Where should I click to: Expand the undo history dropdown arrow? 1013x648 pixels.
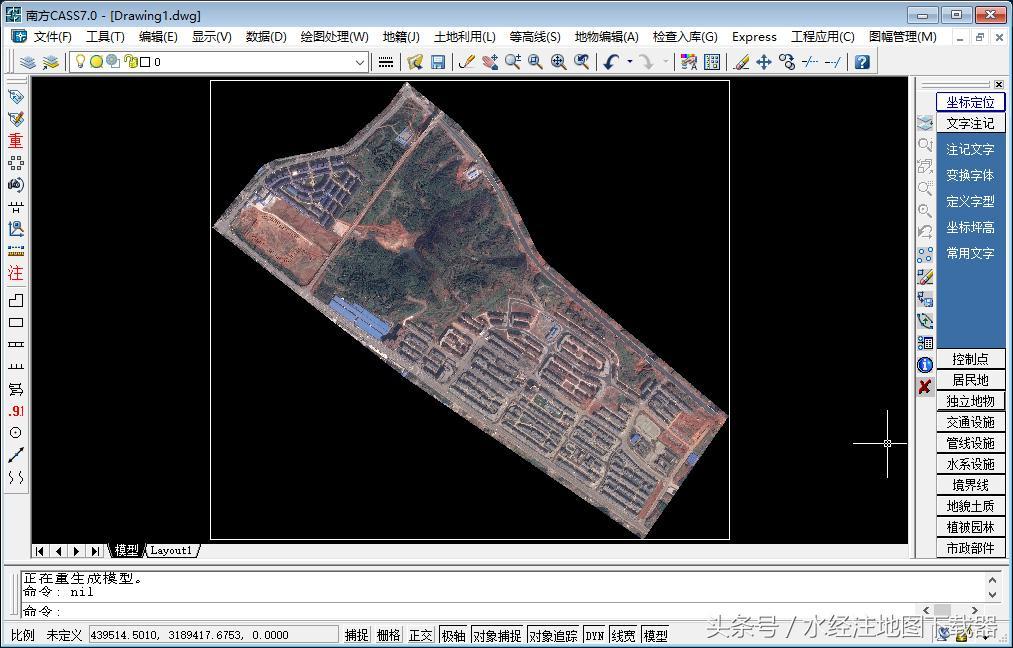tap(630, 62)
